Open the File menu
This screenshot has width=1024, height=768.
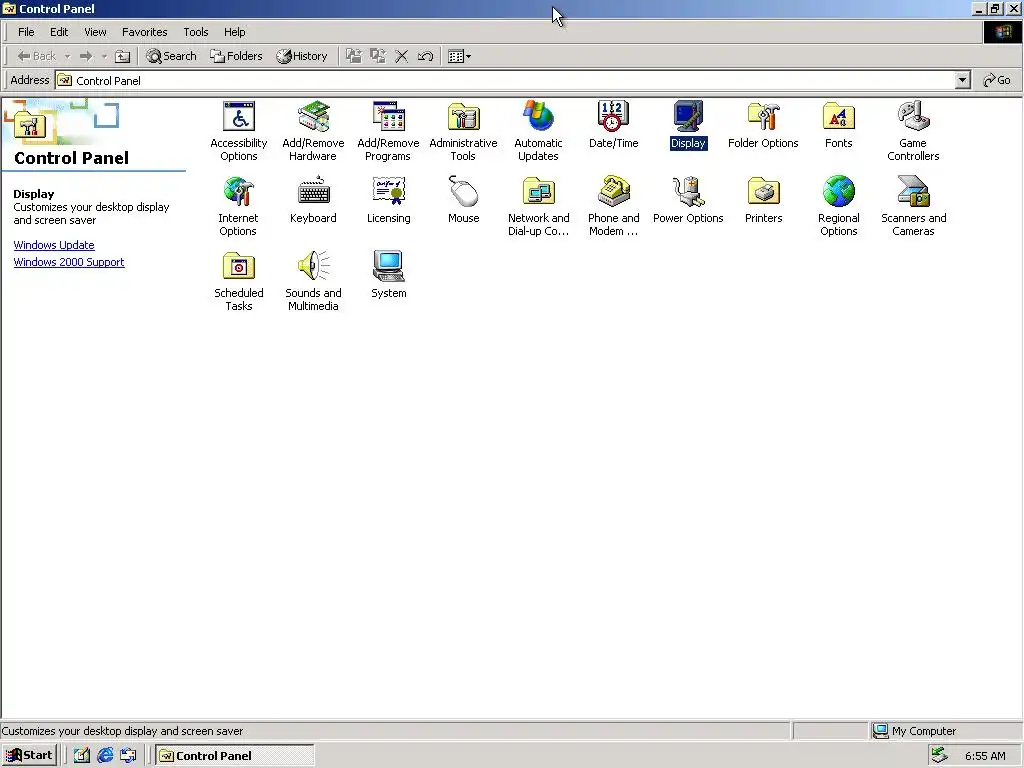(x=26, y=32)
